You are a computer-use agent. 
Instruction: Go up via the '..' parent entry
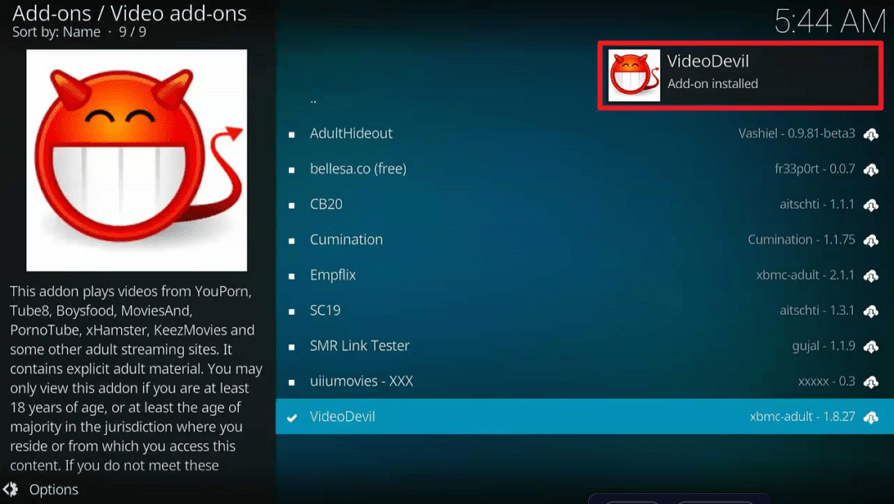click(x=313, y=101)
